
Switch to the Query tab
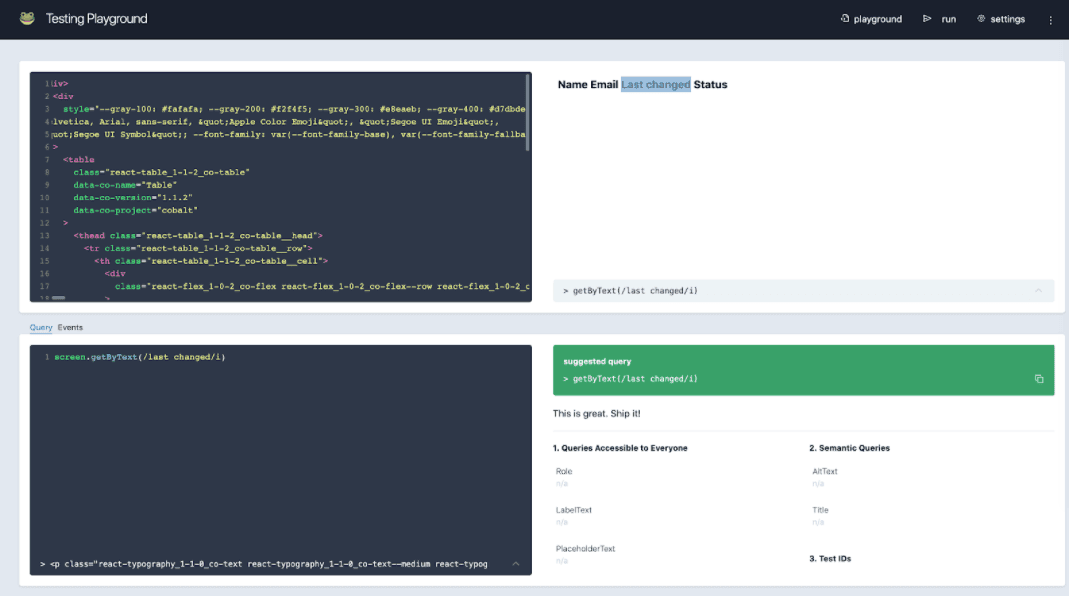coord(40,326)
